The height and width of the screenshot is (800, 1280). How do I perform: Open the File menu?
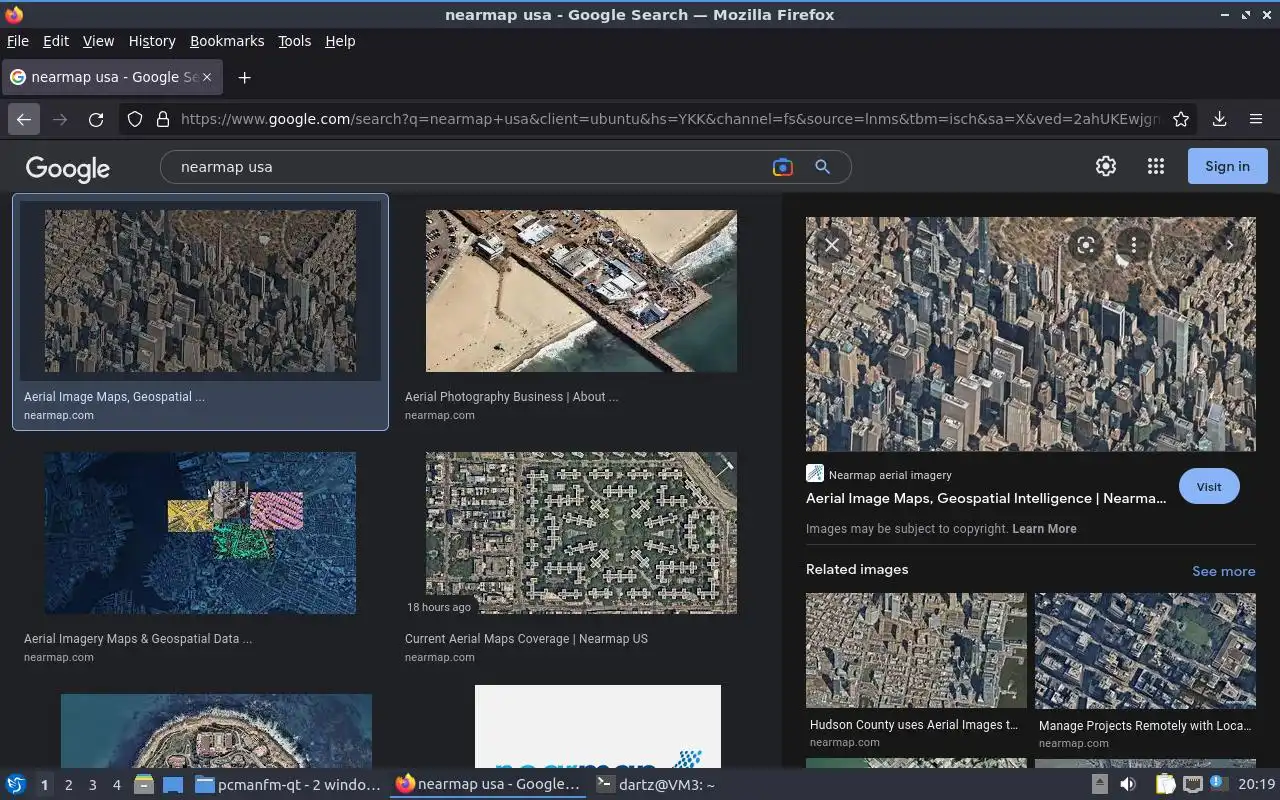point(17,41)
